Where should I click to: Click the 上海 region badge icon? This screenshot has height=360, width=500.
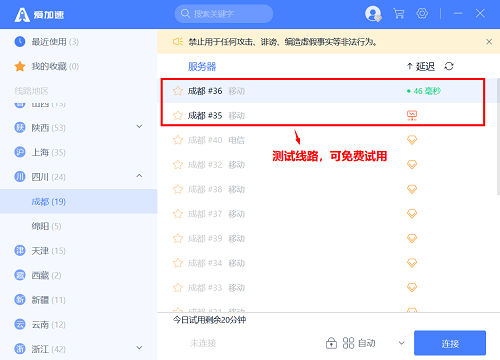[x=20, y=152]
